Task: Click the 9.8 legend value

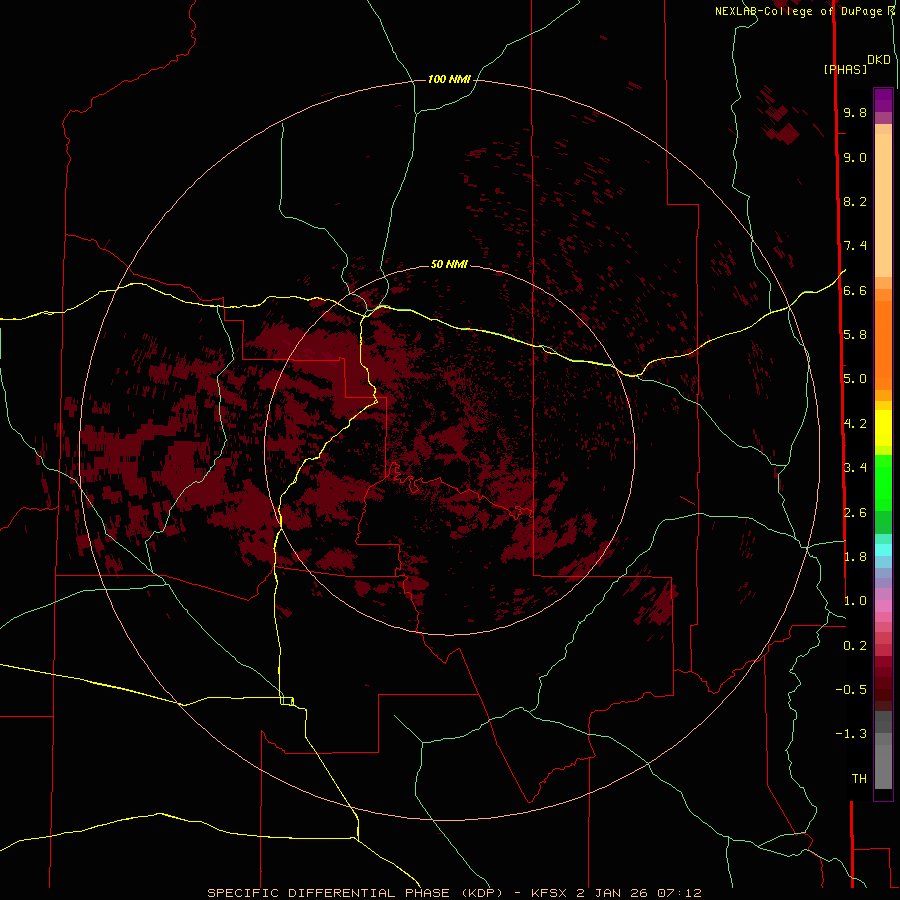Action: coord(855,112)
